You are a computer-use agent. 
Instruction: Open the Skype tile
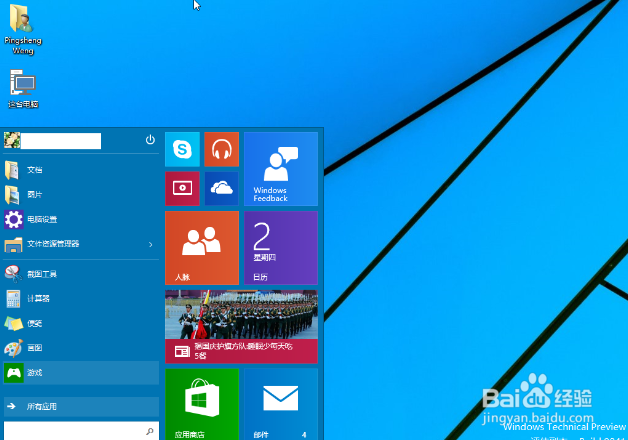pyautogui.click(x=182, y=149)
